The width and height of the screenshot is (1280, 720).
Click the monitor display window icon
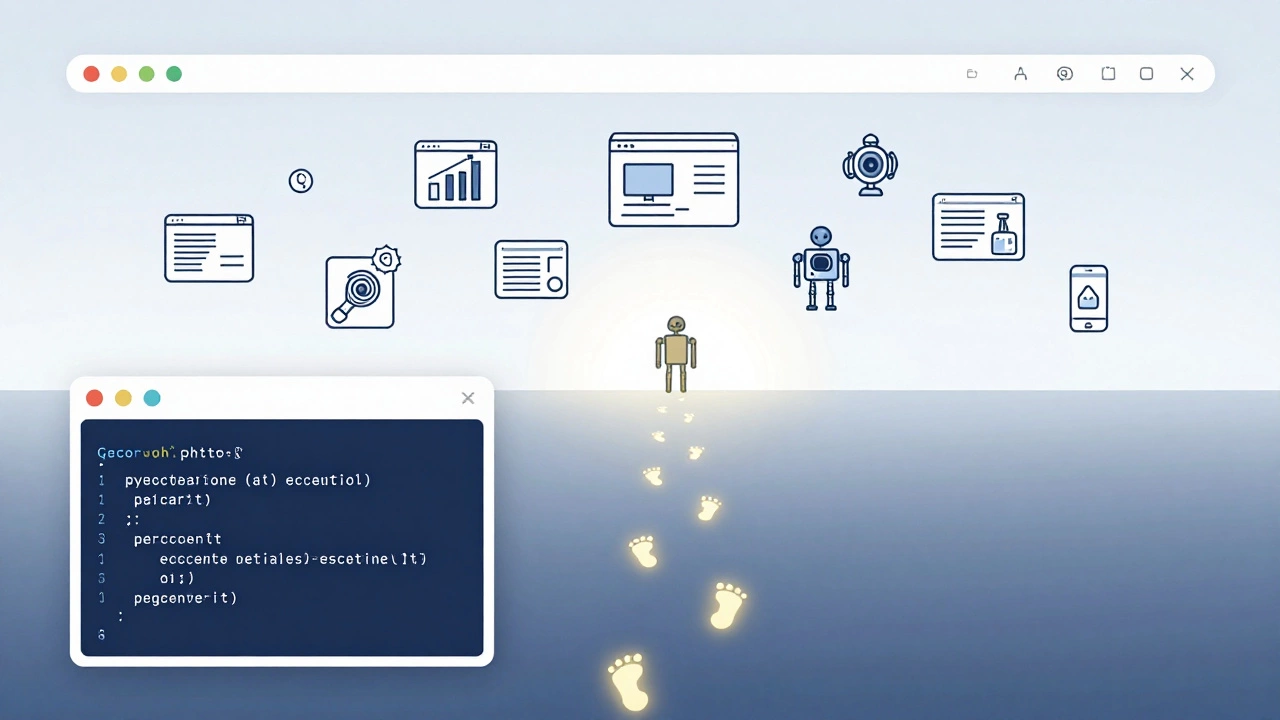673,179
